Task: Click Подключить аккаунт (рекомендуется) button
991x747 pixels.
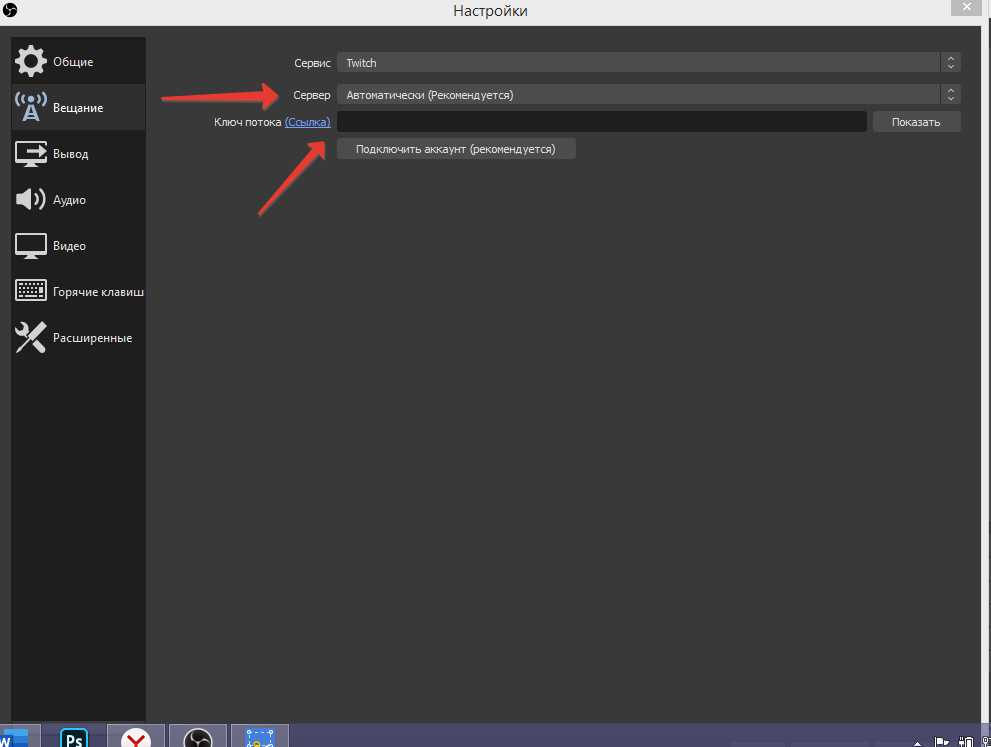Action: pyautogui.click(x=456, y=149)
